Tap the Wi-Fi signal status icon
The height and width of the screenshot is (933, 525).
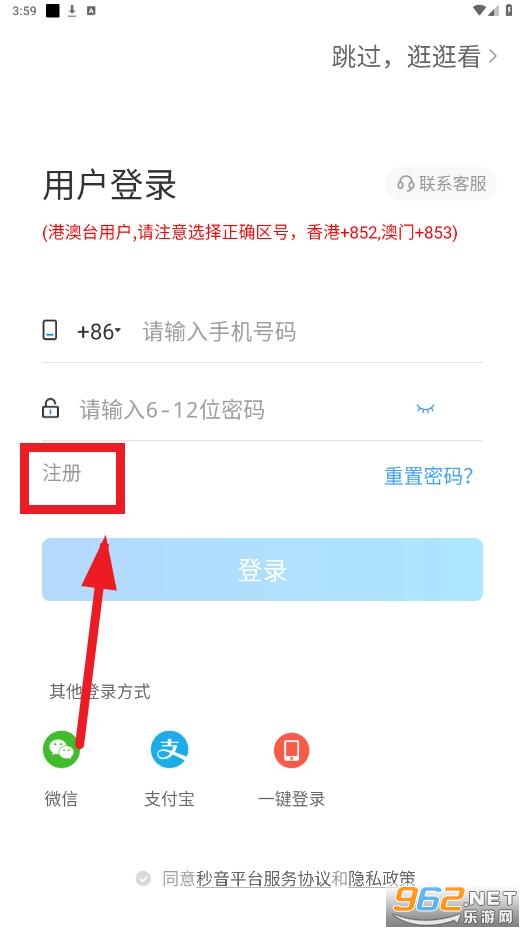click(x=479, y=10)
